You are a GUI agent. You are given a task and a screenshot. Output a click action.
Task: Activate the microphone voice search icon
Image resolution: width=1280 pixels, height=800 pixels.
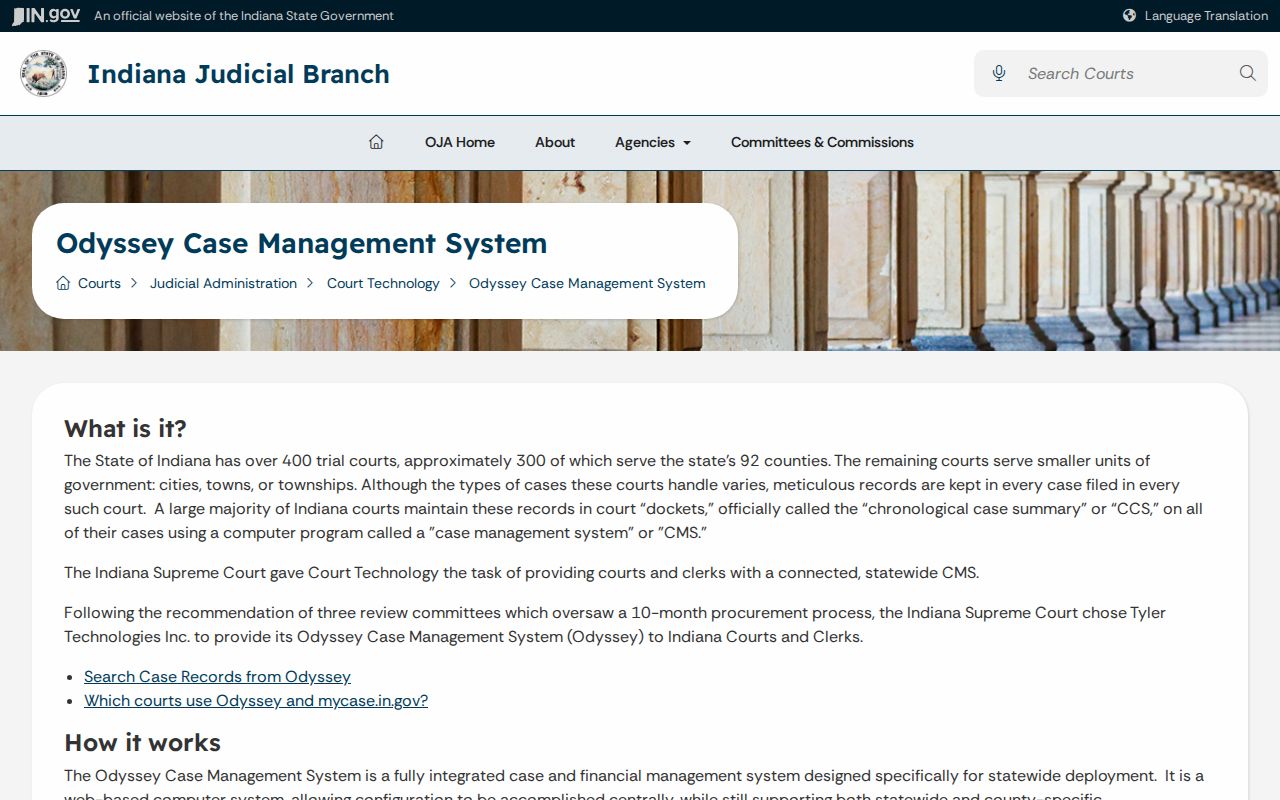[998, 73]
